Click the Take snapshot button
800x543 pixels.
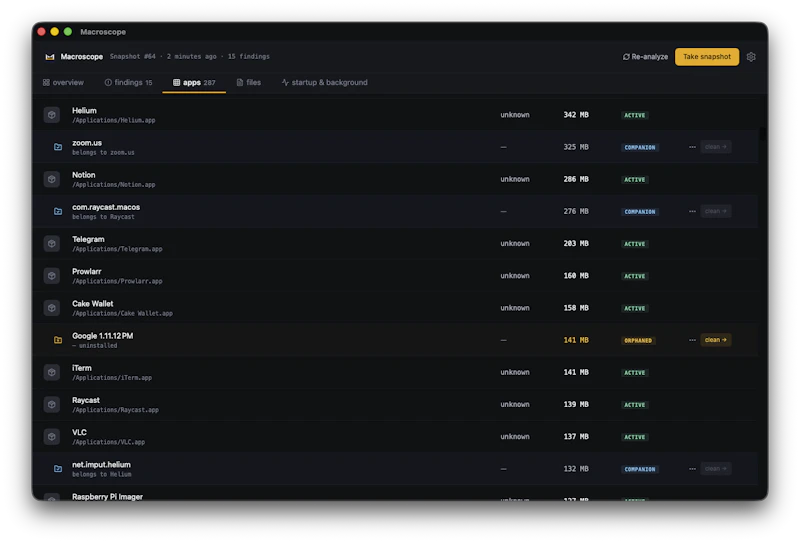tap(707, 57)
